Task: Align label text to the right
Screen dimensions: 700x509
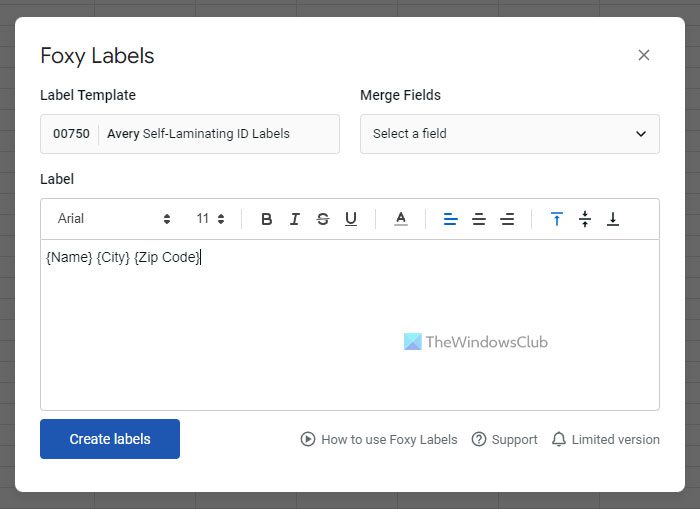Action: pos(507,219)
